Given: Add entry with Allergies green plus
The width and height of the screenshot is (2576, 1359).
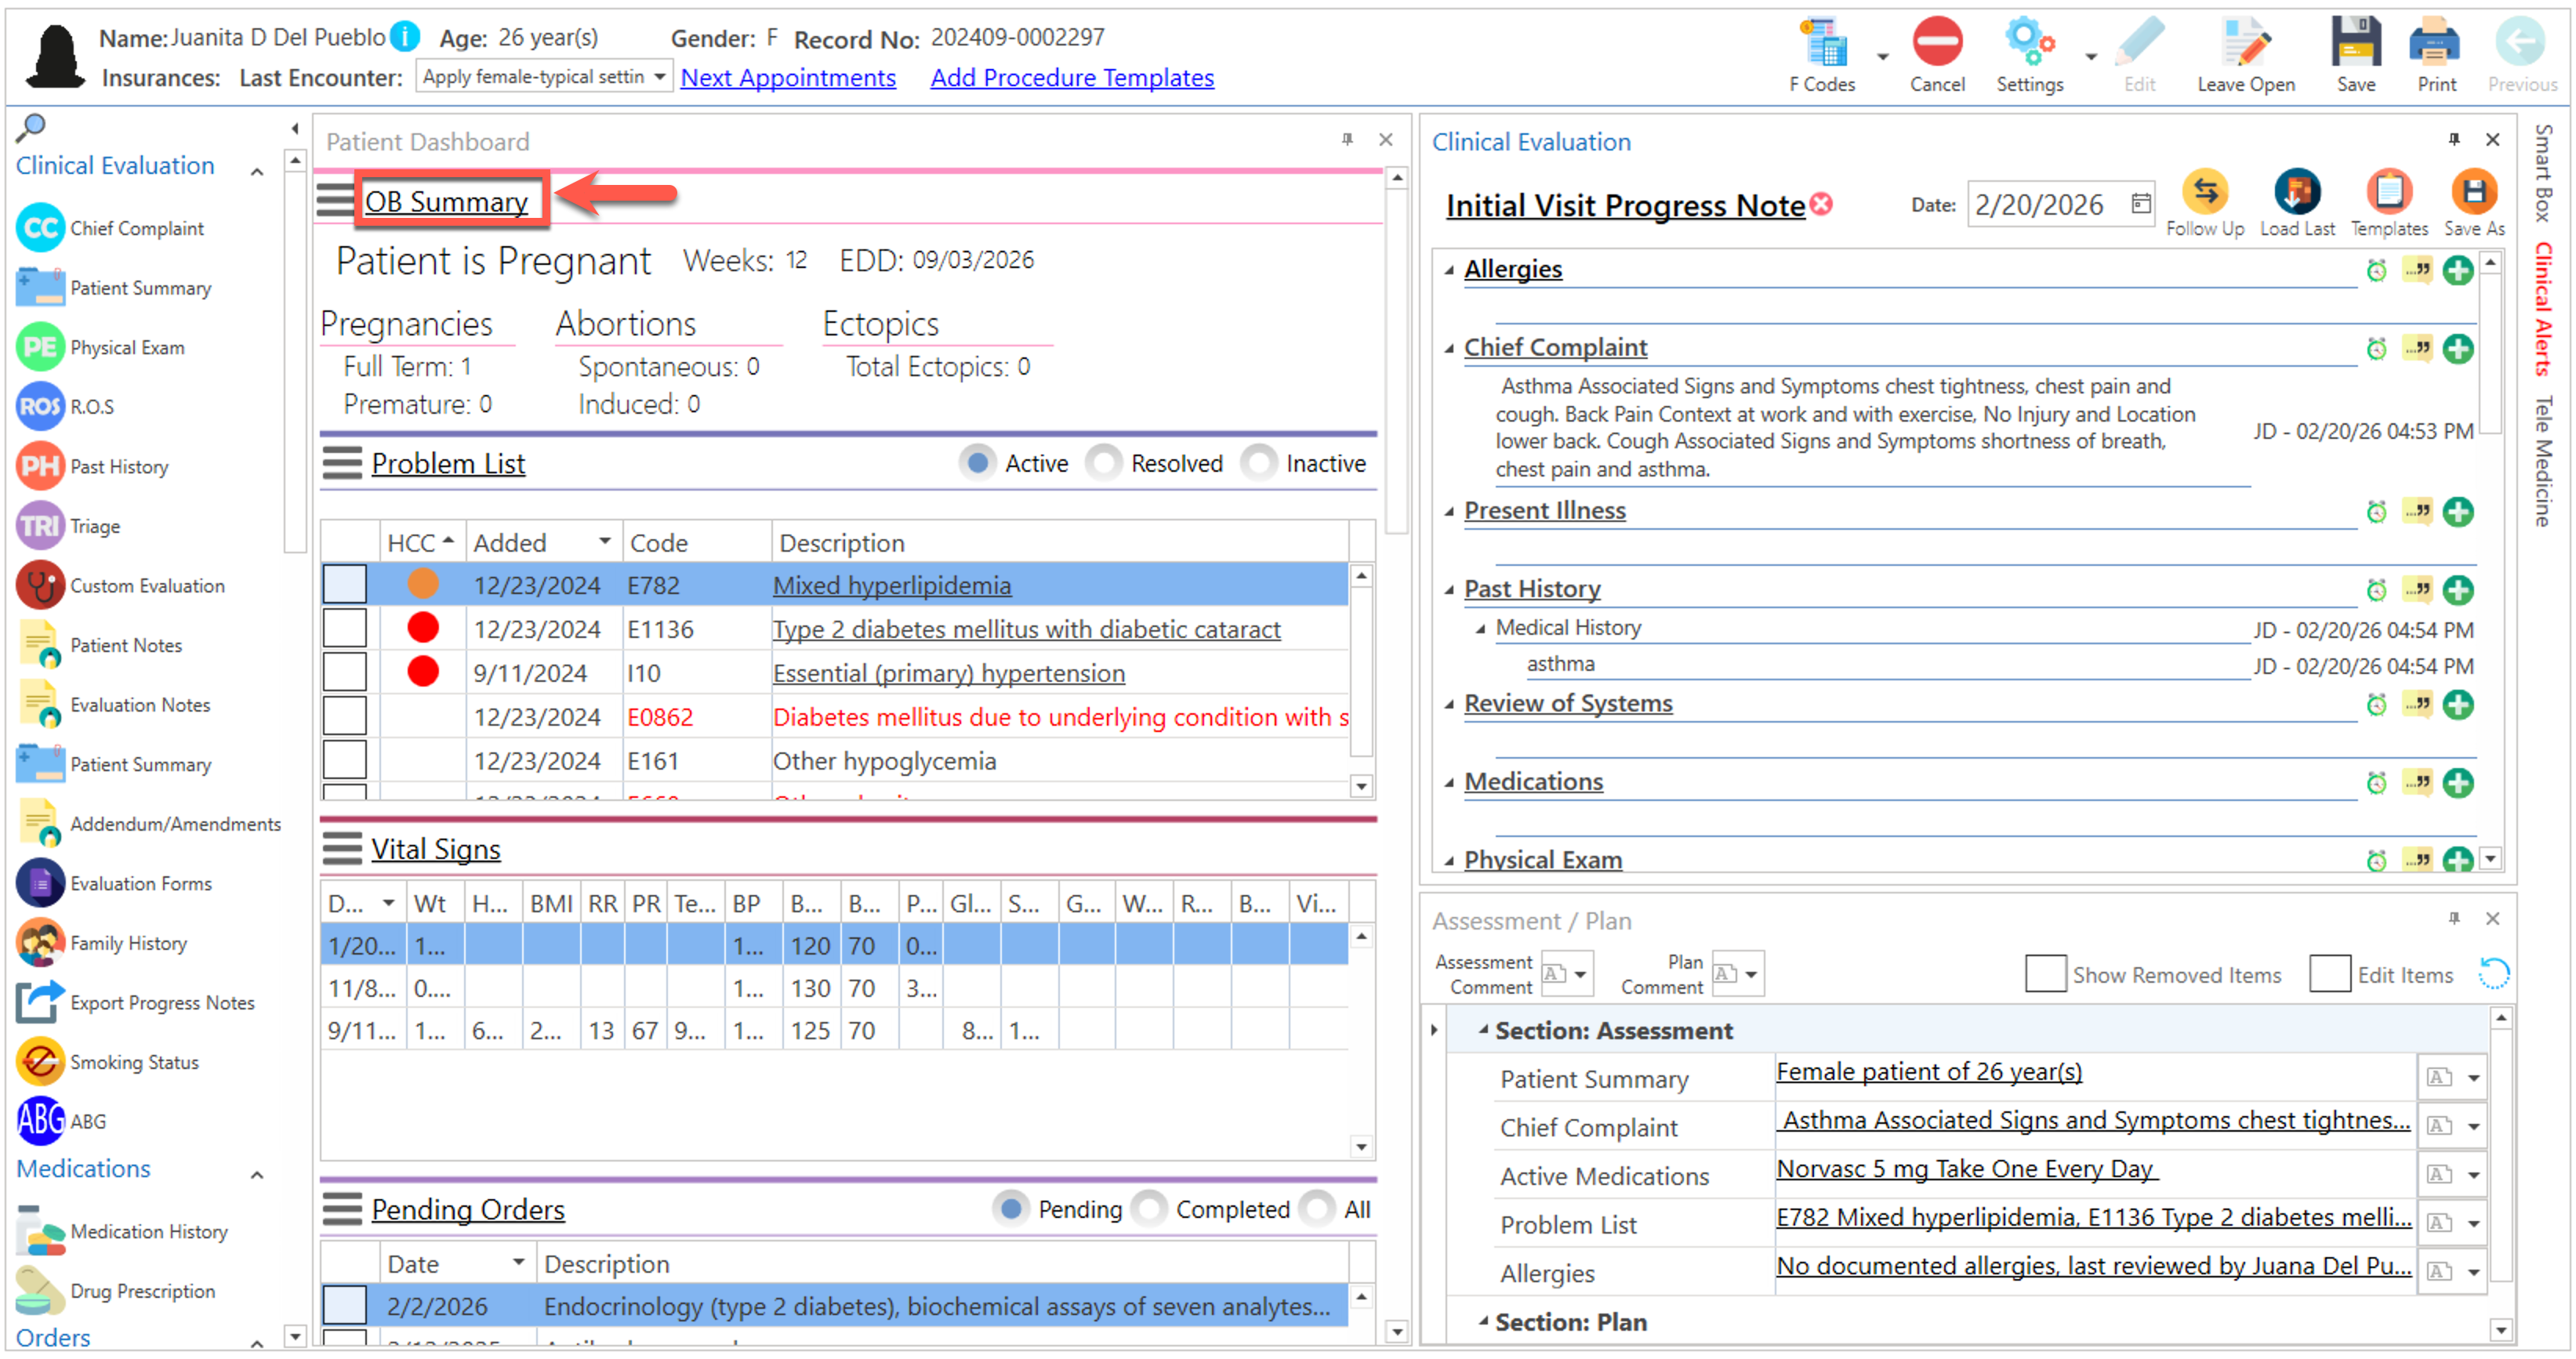Looking at the screenshot, I should [2457, 270].
